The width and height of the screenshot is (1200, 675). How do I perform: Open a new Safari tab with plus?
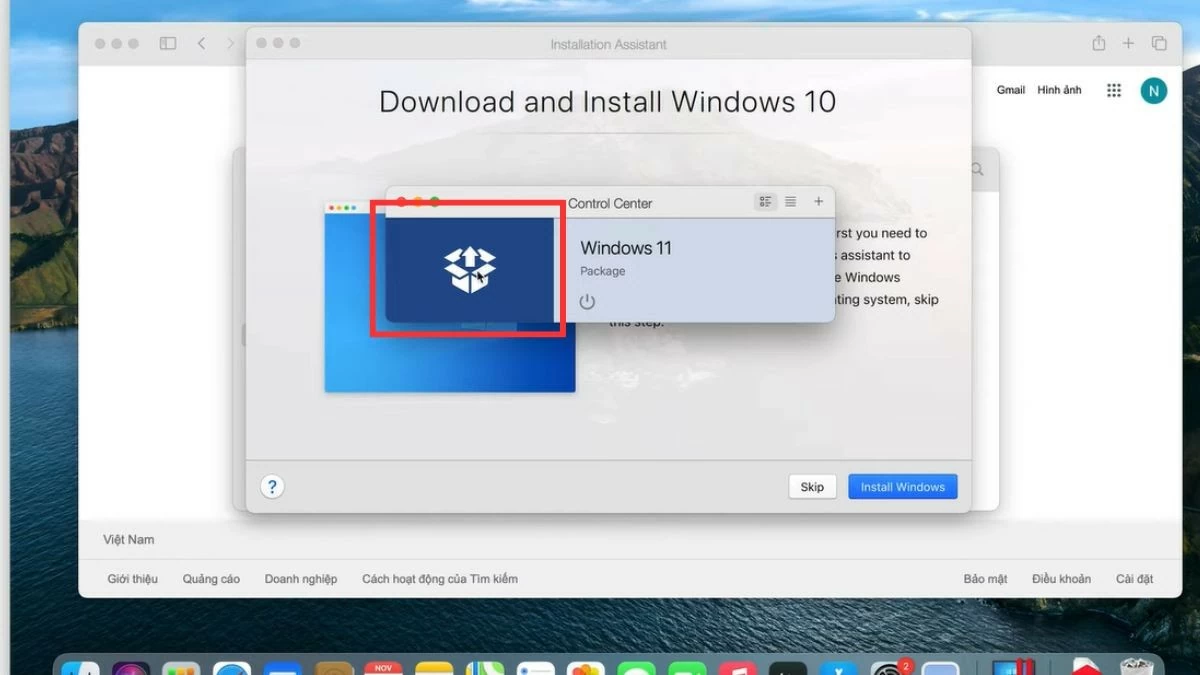click(1128, 44)
